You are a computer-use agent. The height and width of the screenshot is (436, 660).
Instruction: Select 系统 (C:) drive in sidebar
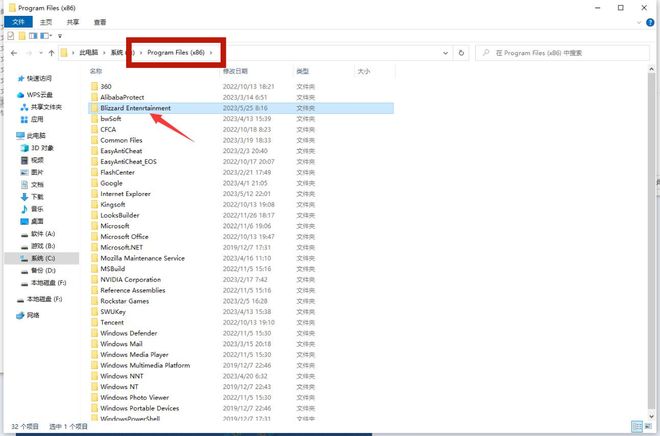click(43, 257)
